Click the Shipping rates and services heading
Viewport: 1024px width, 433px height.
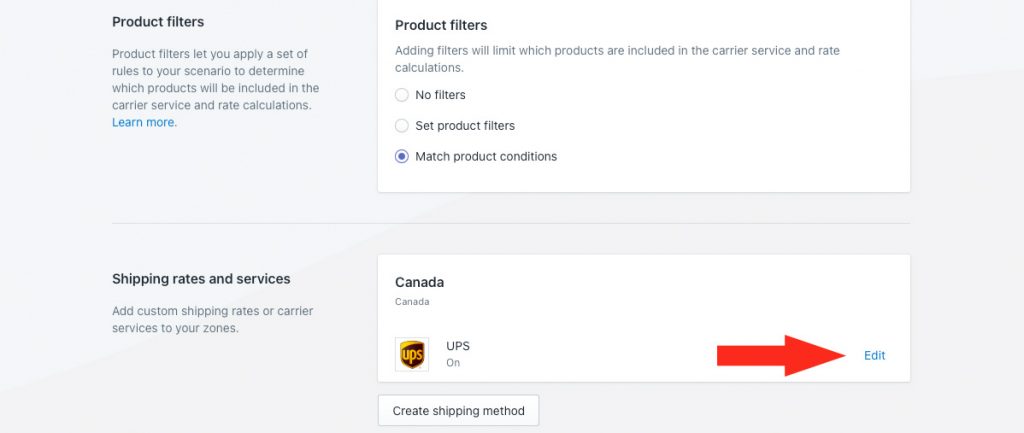click(x=201, y=279)
